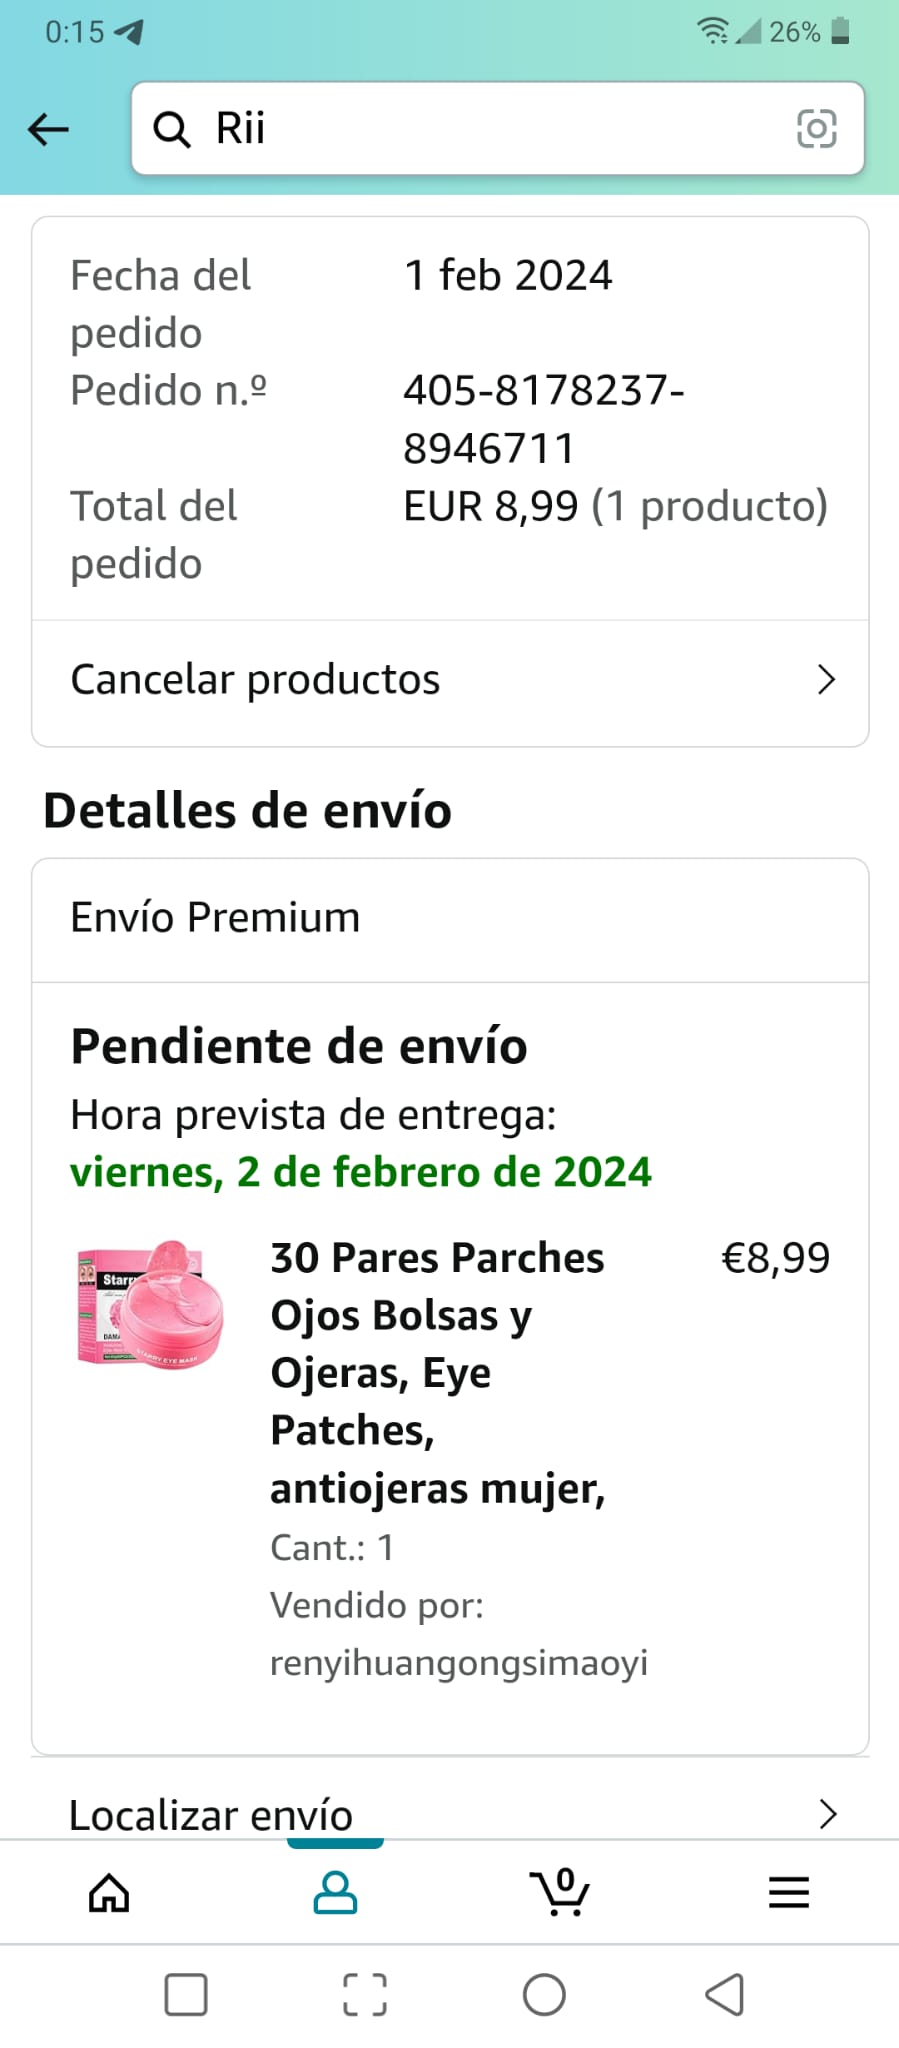Screen dimensions: 899x2048
Task: Open the eye patches product title
Action: pyautogui.click(x=438, y=1372)
